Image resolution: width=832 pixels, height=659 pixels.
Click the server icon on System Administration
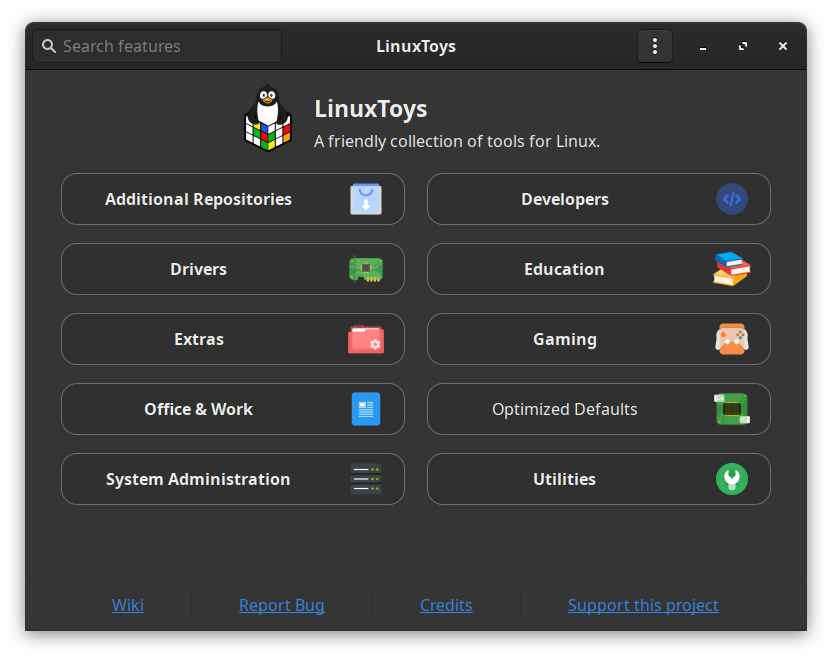tap(366, 479)
